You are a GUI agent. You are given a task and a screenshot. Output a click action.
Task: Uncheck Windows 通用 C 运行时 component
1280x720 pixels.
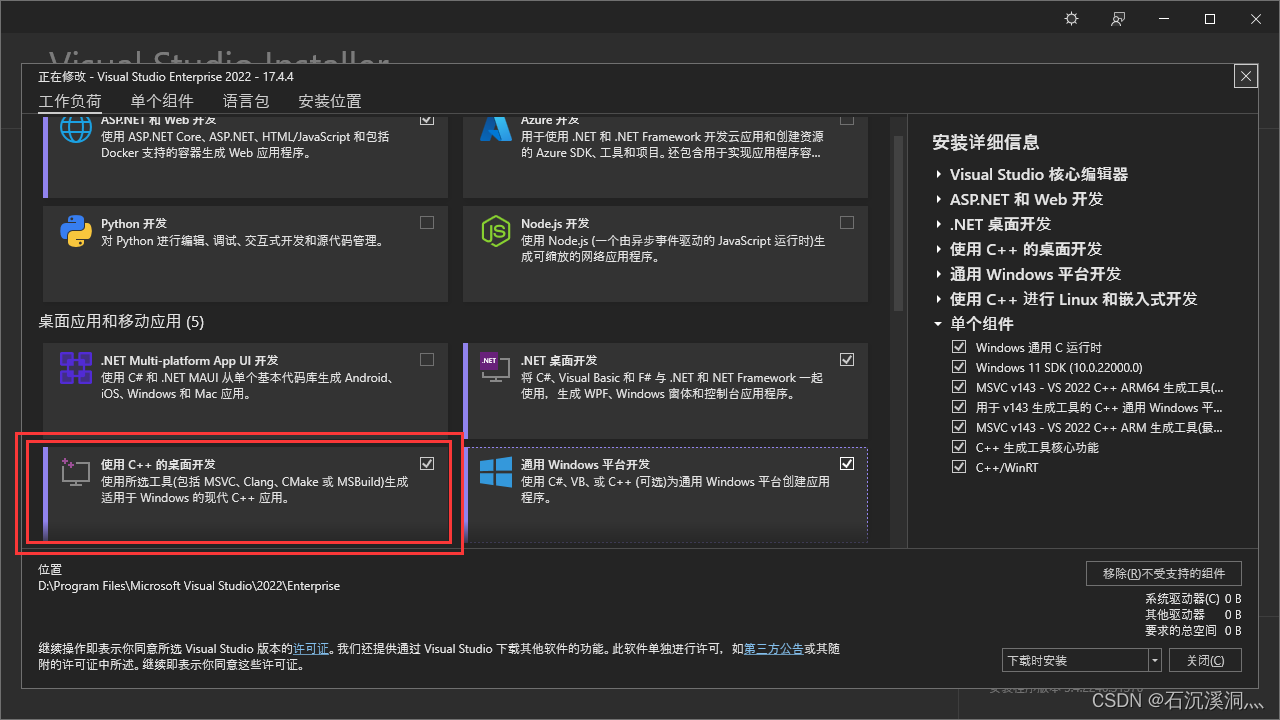960,347
